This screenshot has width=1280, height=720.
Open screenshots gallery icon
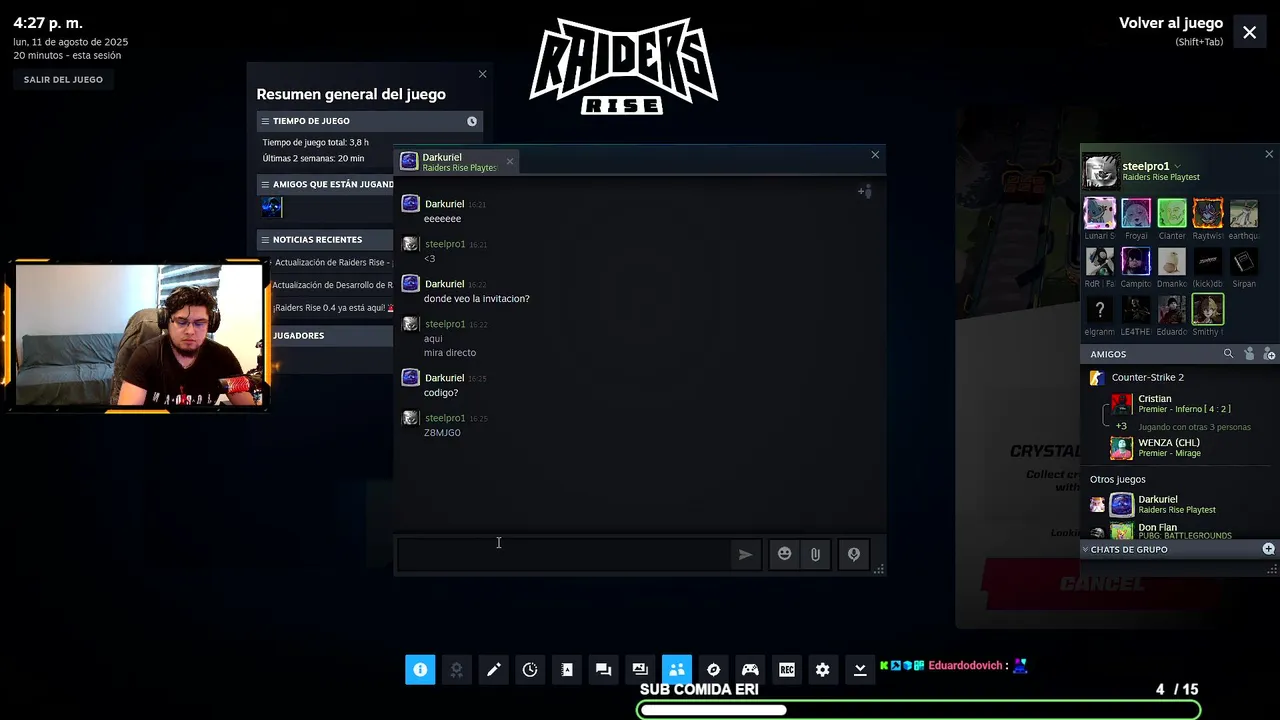click(x=640, y=670)
